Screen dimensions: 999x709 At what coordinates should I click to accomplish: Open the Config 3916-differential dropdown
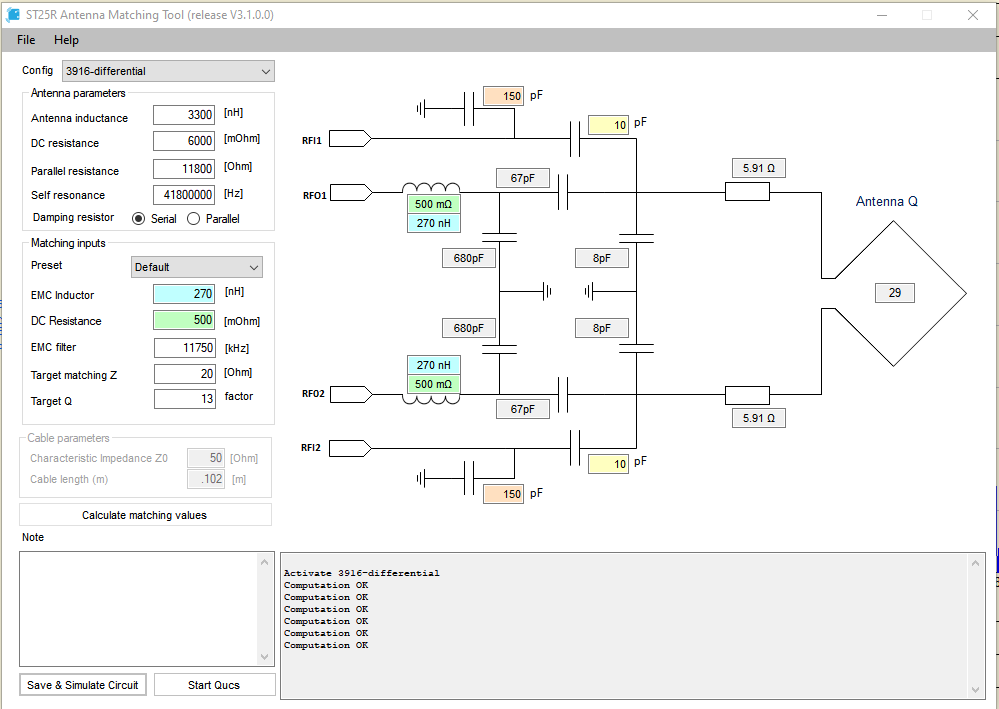(x=168, y=71)
